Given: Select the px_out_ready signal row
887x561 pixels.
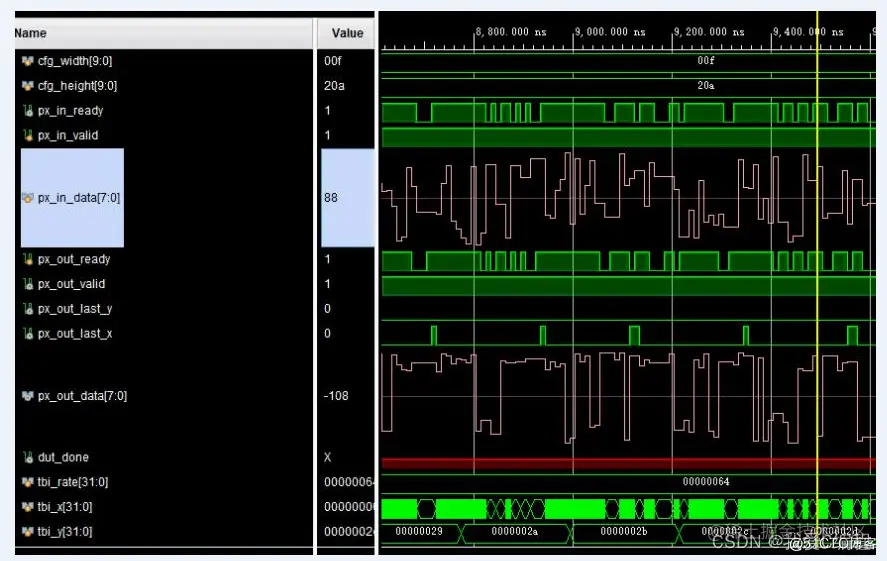Looking at the screenshot, I should [x=74, y=260].
